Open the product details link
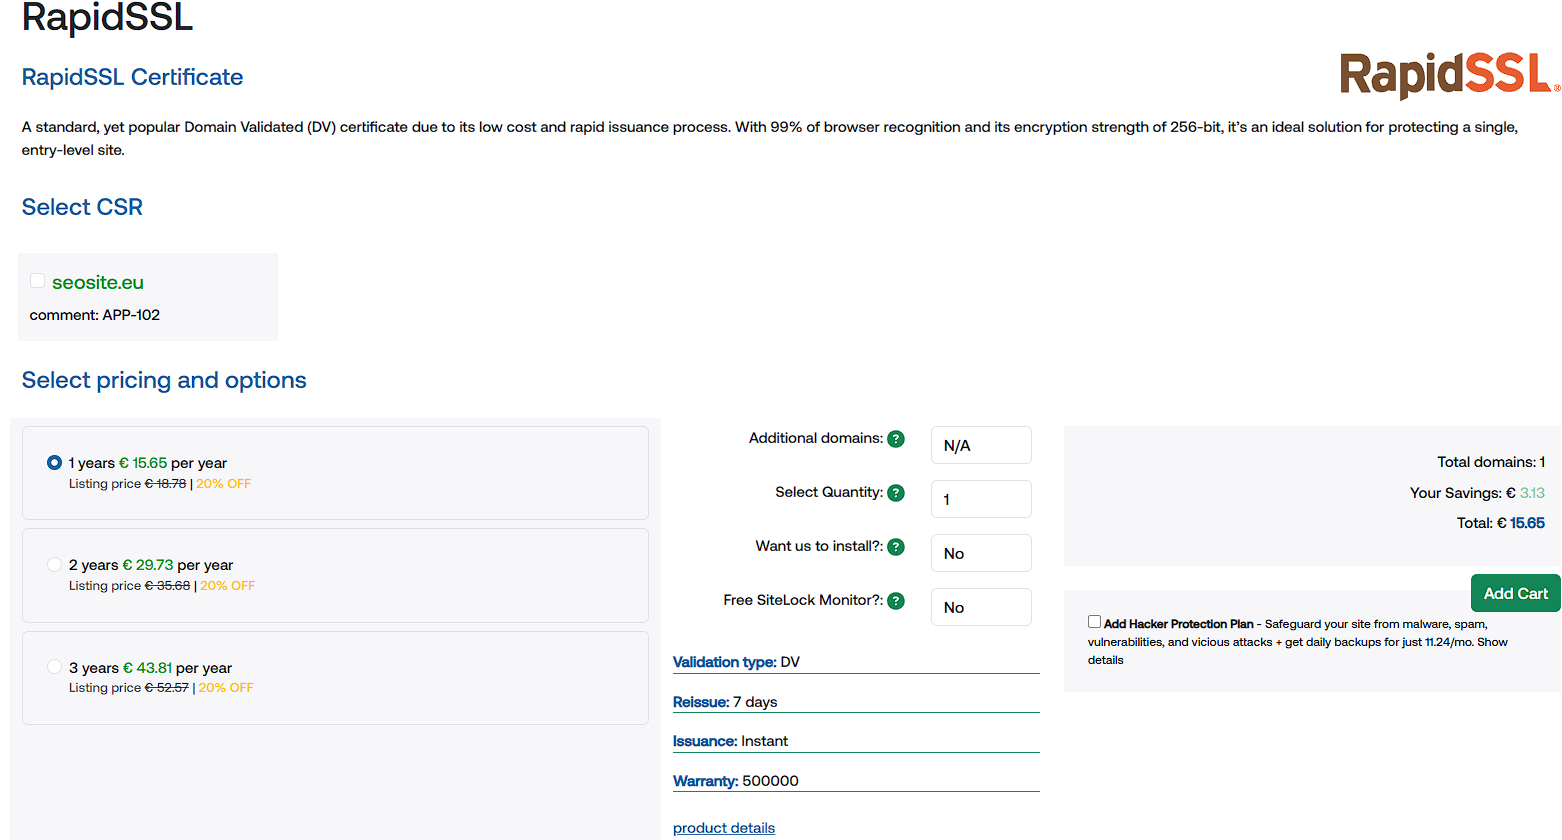 coord(723,828)
